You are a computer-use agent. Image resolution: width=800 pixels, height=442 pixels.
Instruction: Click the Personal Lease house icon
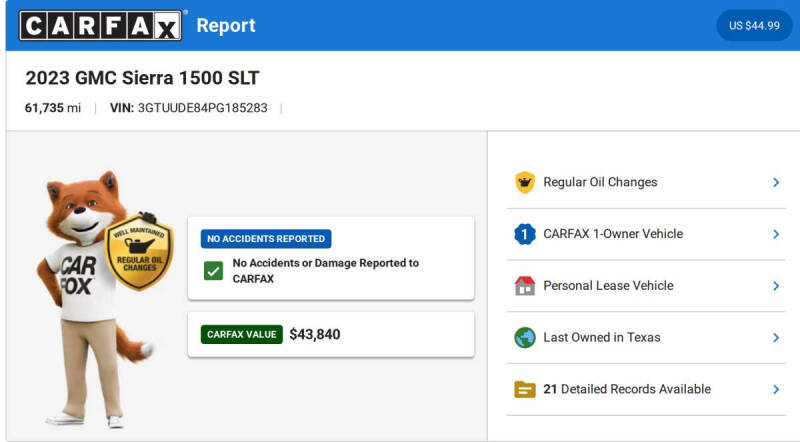pos(524,286)
